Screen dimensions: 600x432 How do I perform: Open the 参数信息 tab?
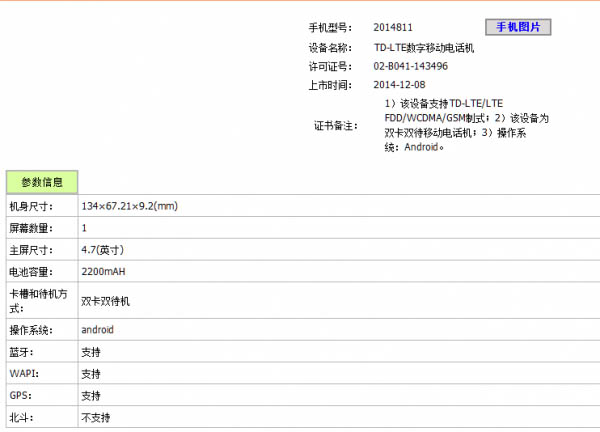pyautogui.click(x=42, y=182)
